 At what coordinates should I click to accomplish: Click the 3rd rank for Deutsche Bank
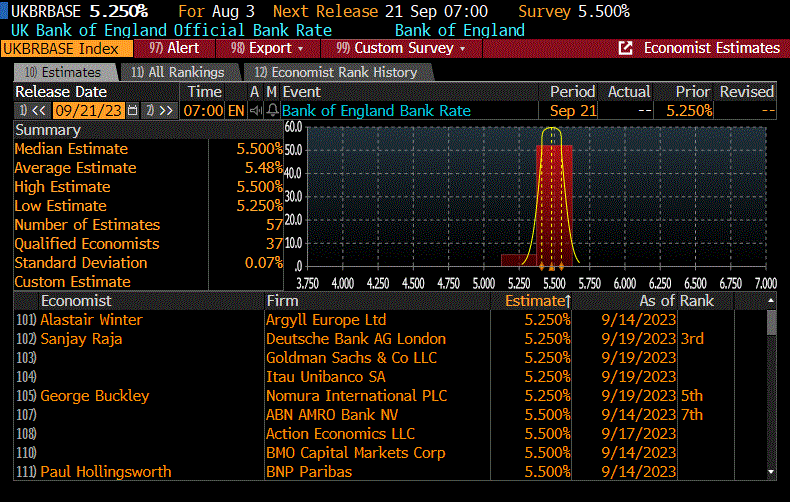click(692, 339)
